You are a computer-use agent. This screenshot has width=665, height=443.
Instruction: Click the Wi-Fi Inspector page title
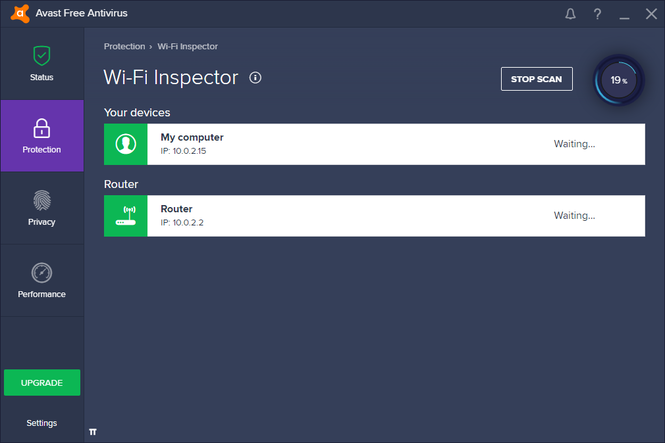171,78
